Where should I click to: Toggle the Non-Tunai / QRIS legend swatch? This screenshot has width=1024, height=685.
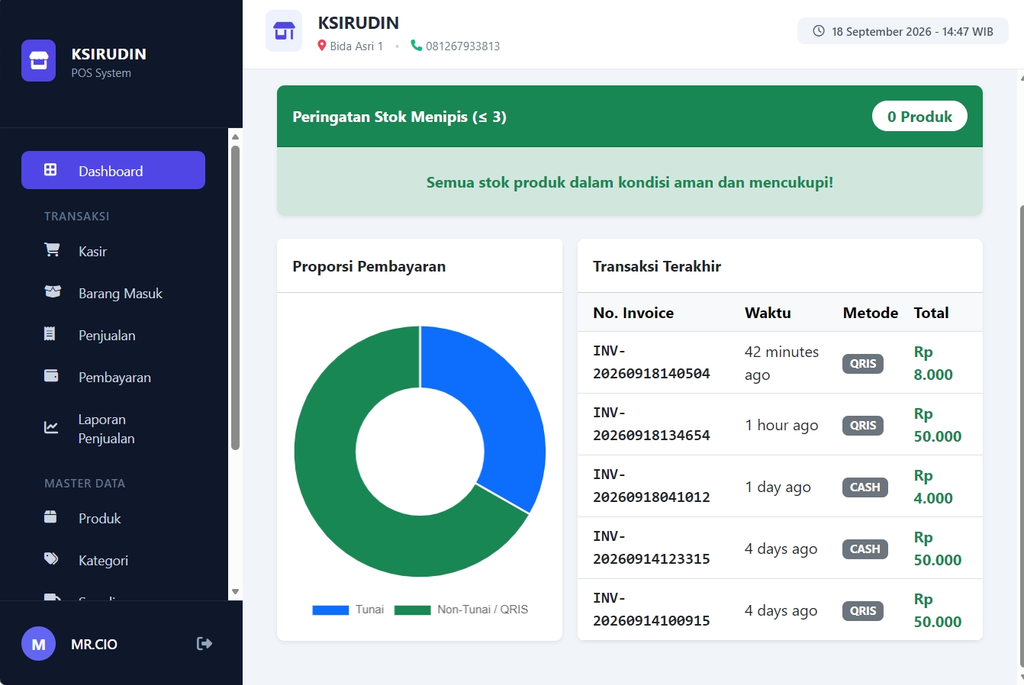413,610
